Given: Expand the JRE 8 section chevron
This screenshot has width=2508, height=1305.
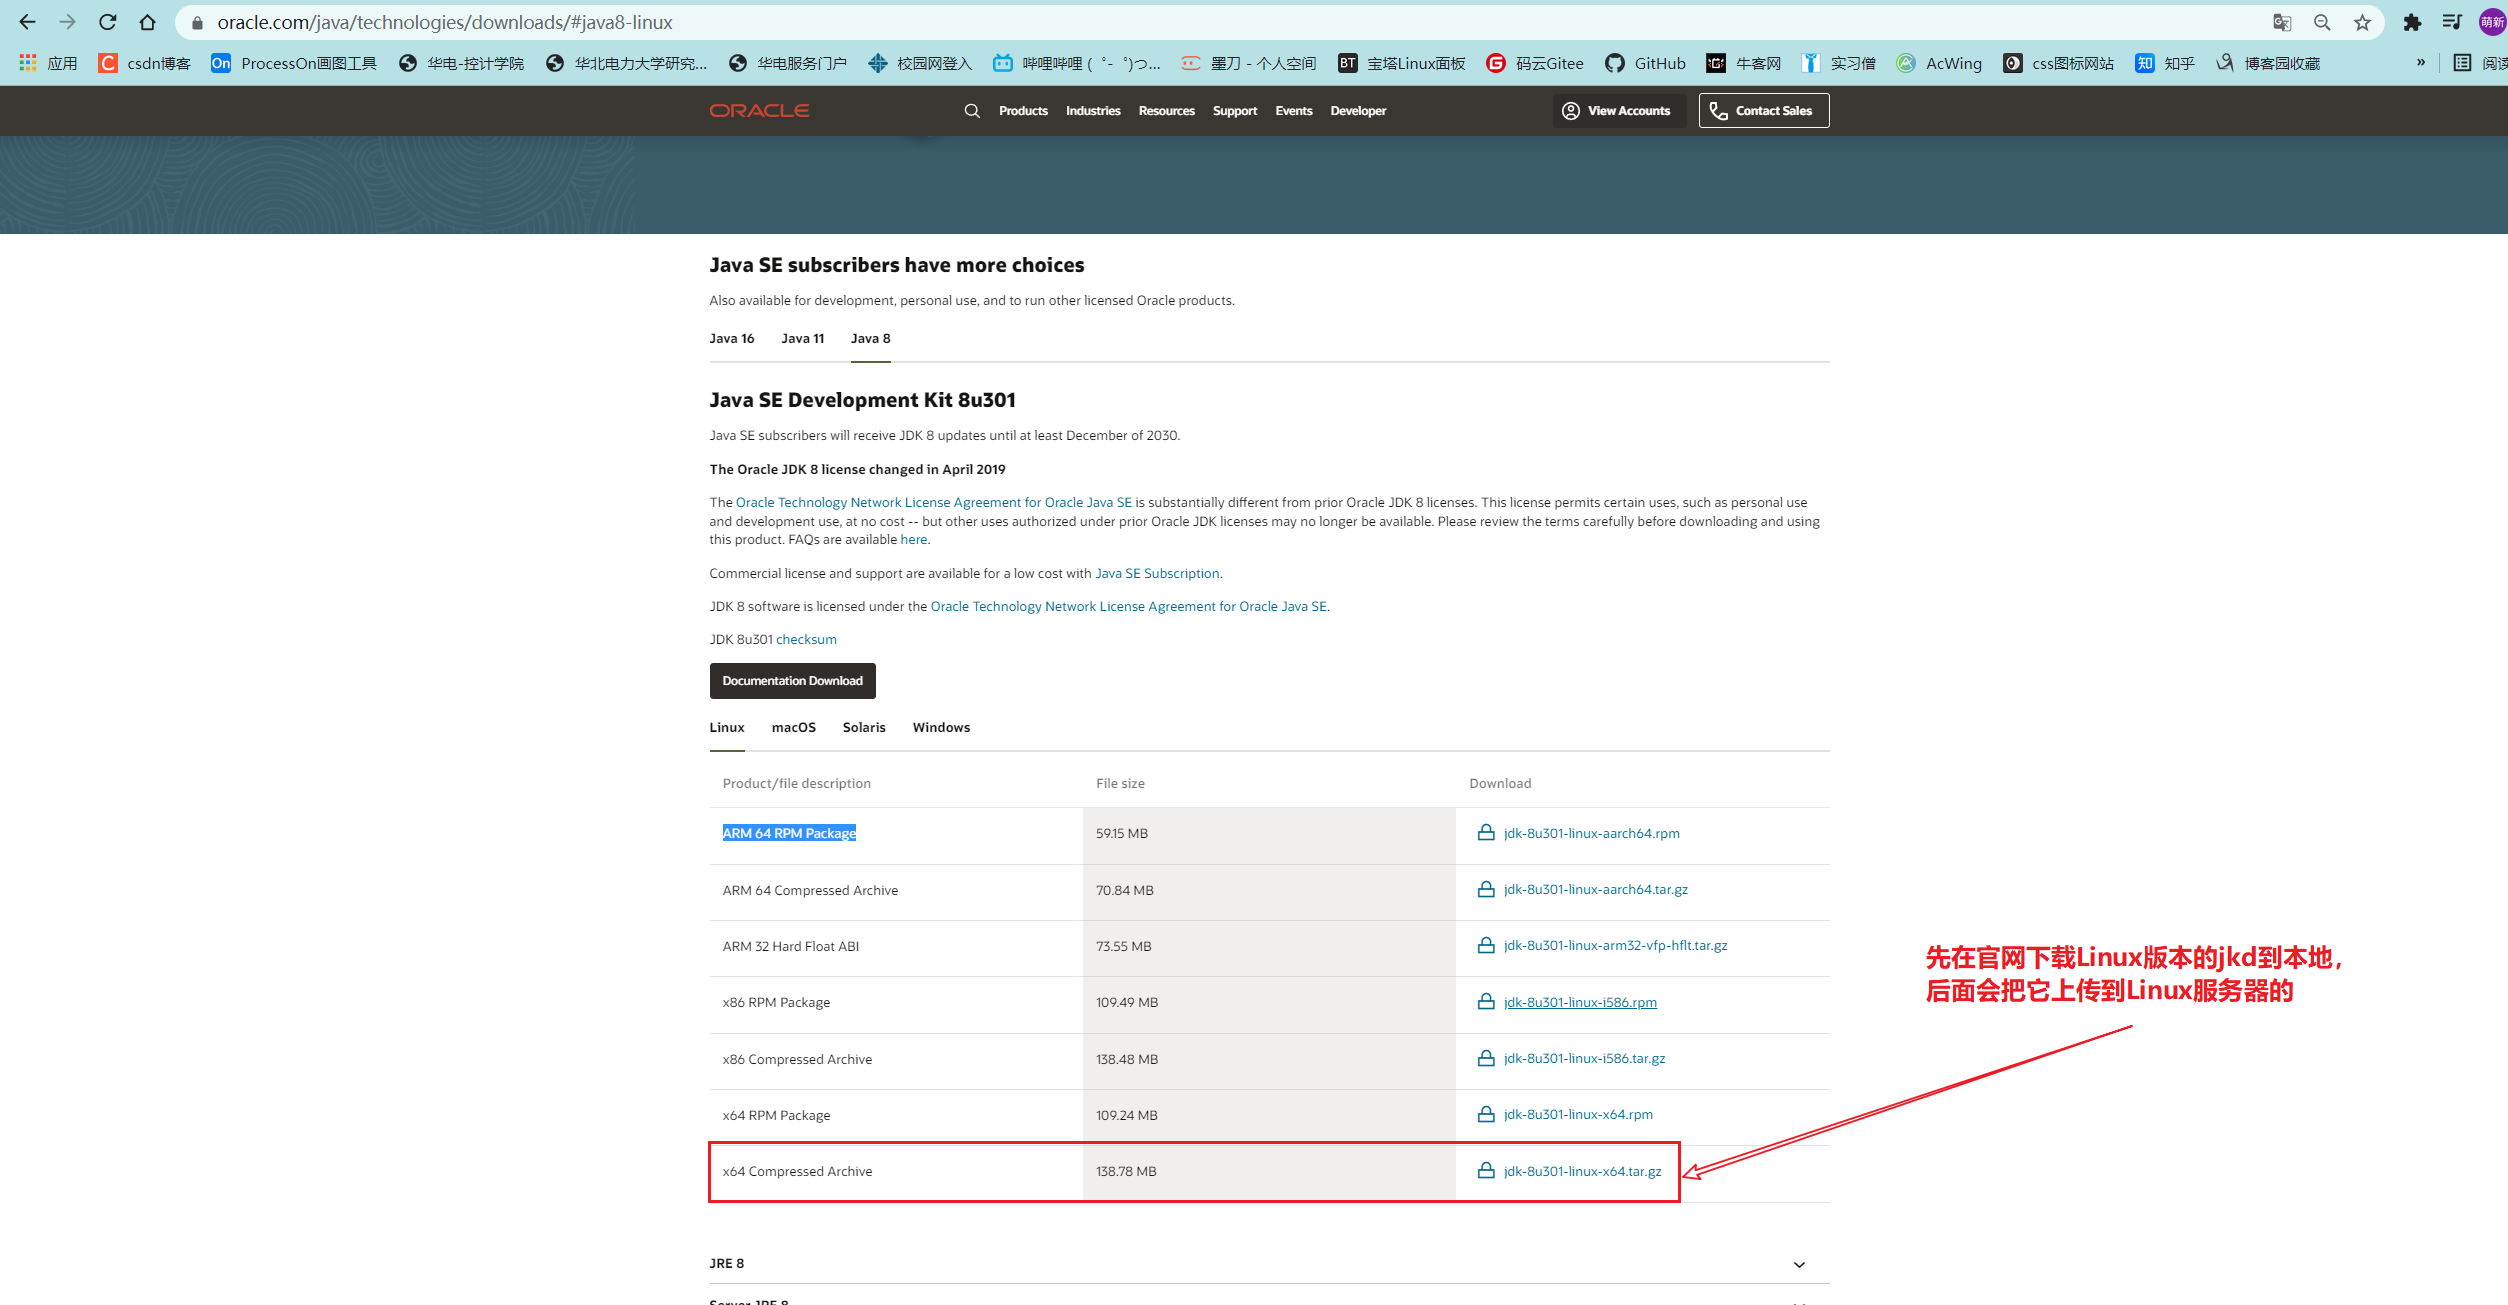Looking at the screenshot, I should coord(1799,1265).
